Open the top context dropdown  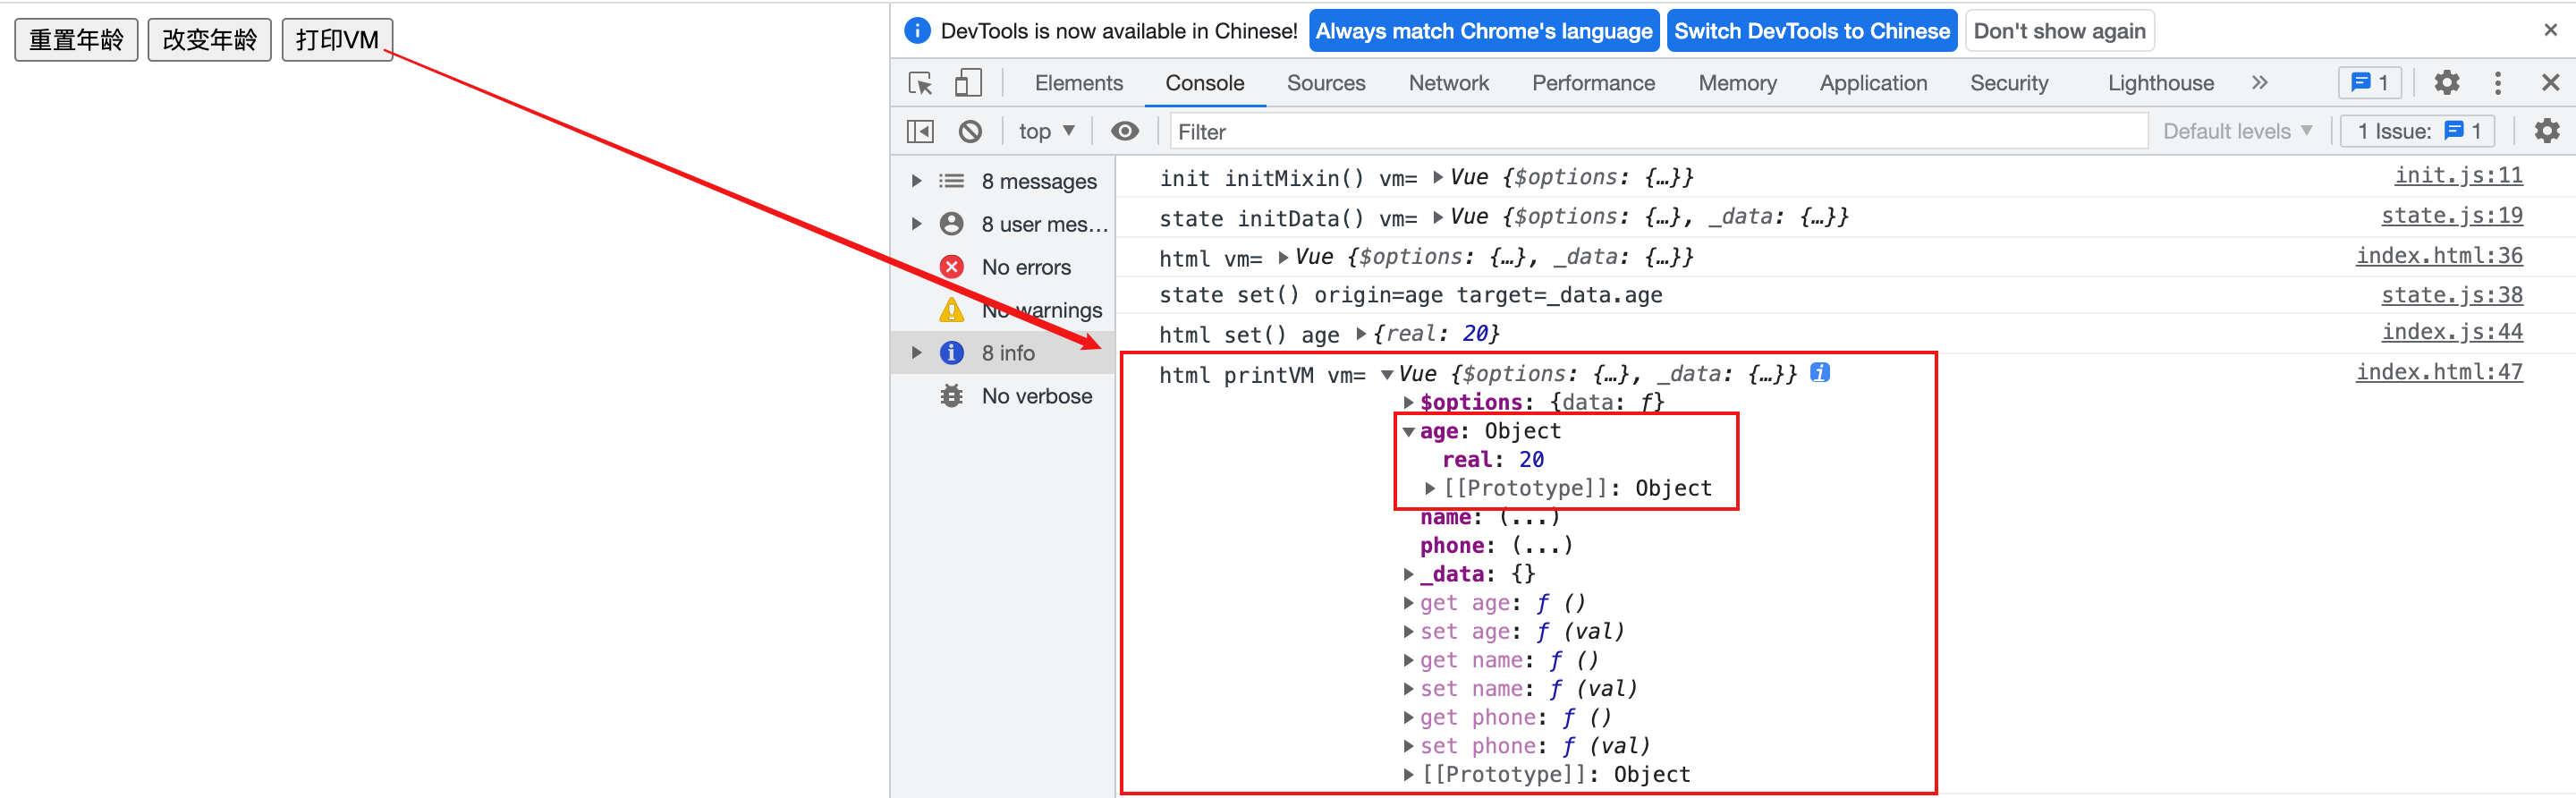tap(1046, 132)
